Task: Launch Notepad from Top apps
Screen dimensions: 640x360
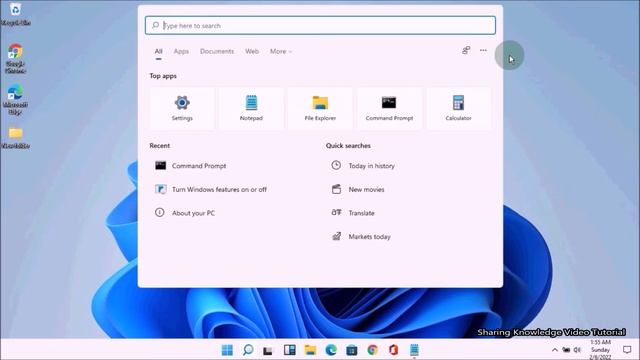Action: click(x=251, y=108)
